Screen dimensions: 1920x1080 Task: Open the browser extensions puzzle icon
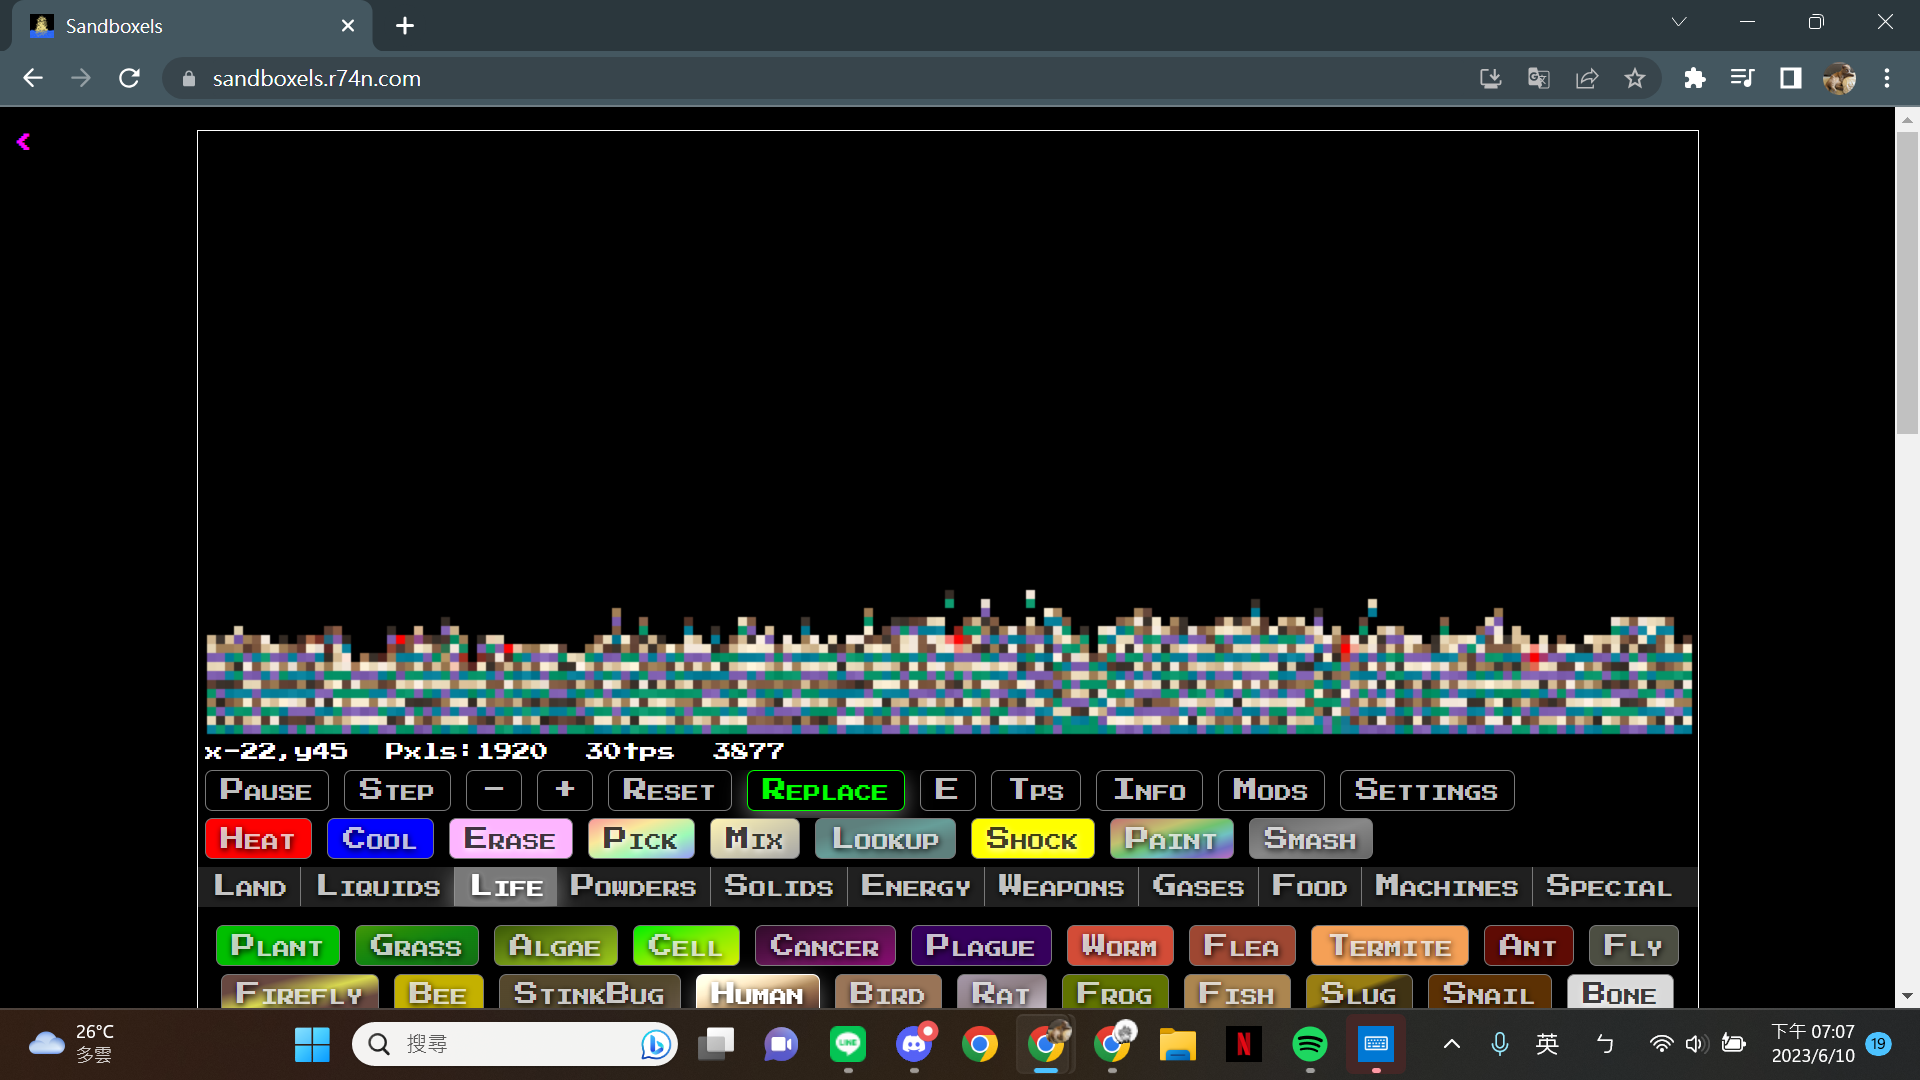[1694, 78]
